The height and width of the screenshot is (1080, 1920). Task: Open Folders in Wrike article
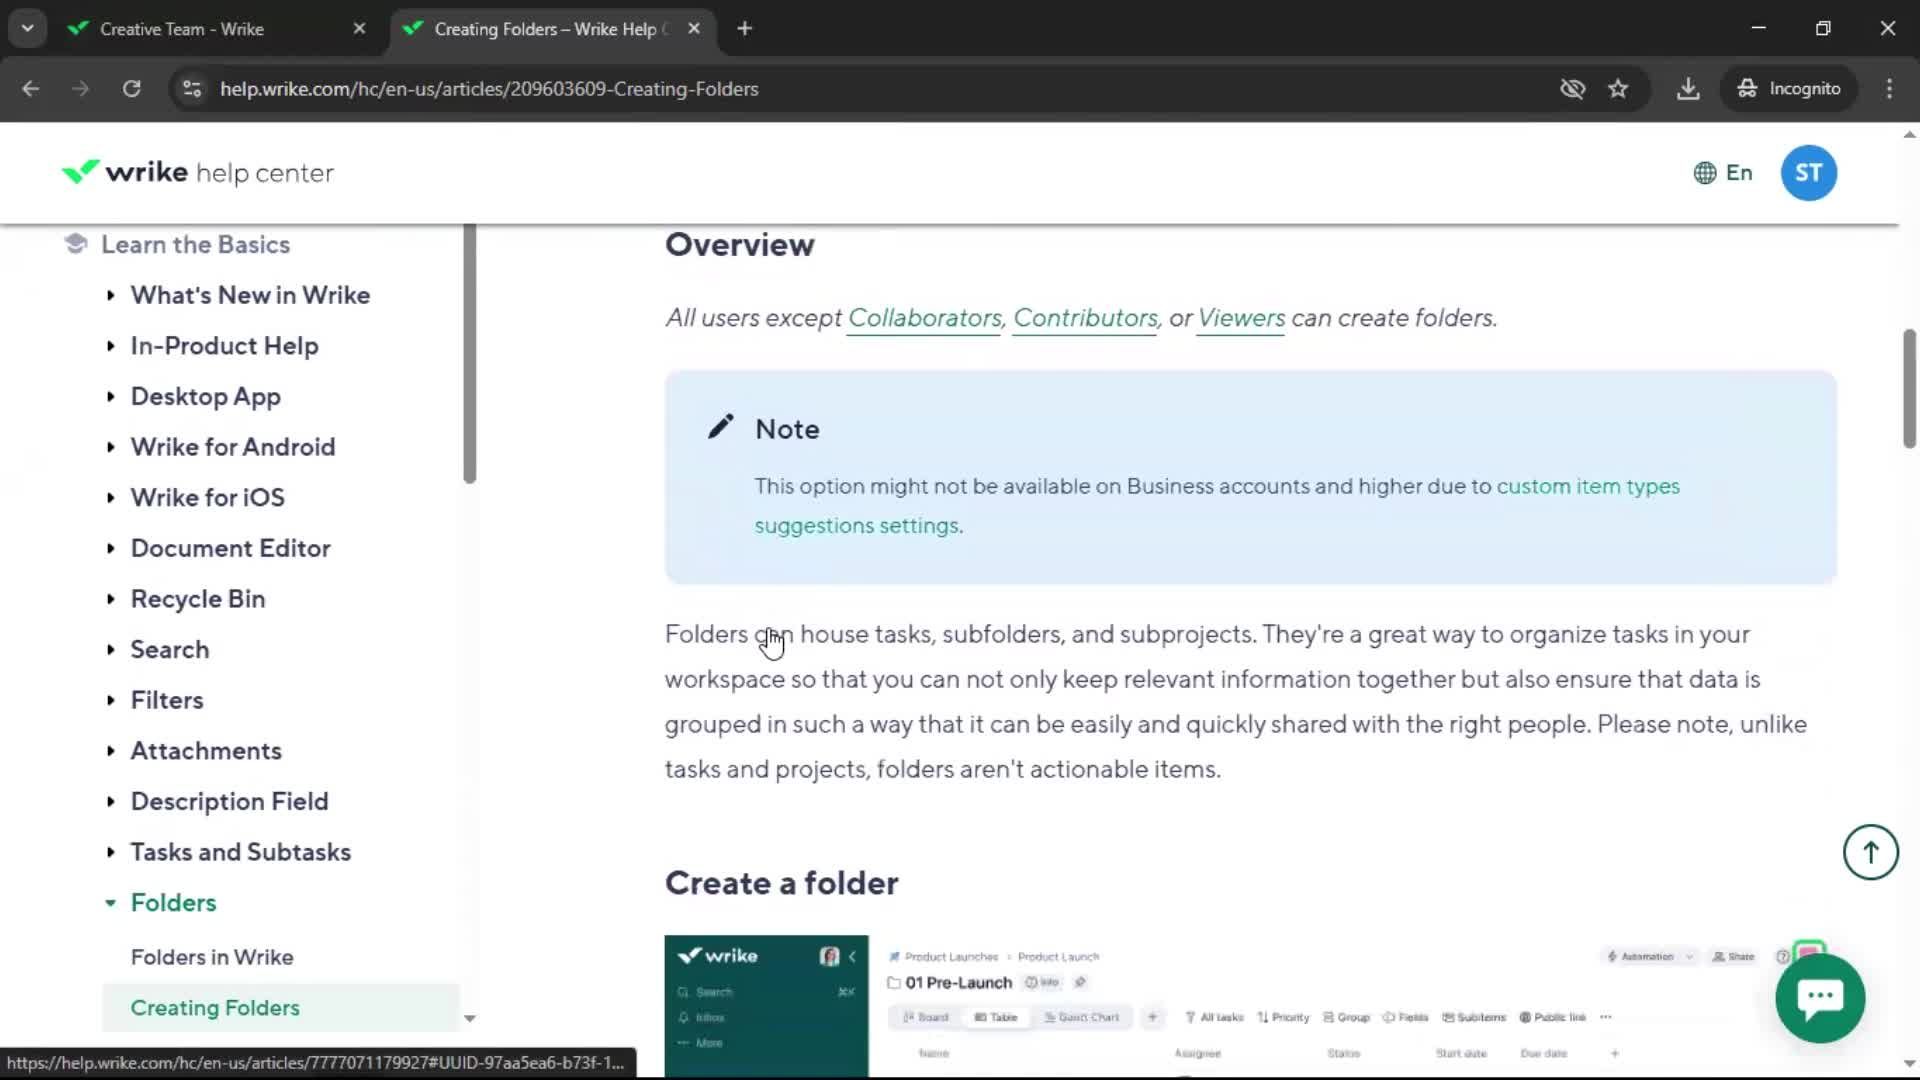pyautogui.click(x=212, y=957)
